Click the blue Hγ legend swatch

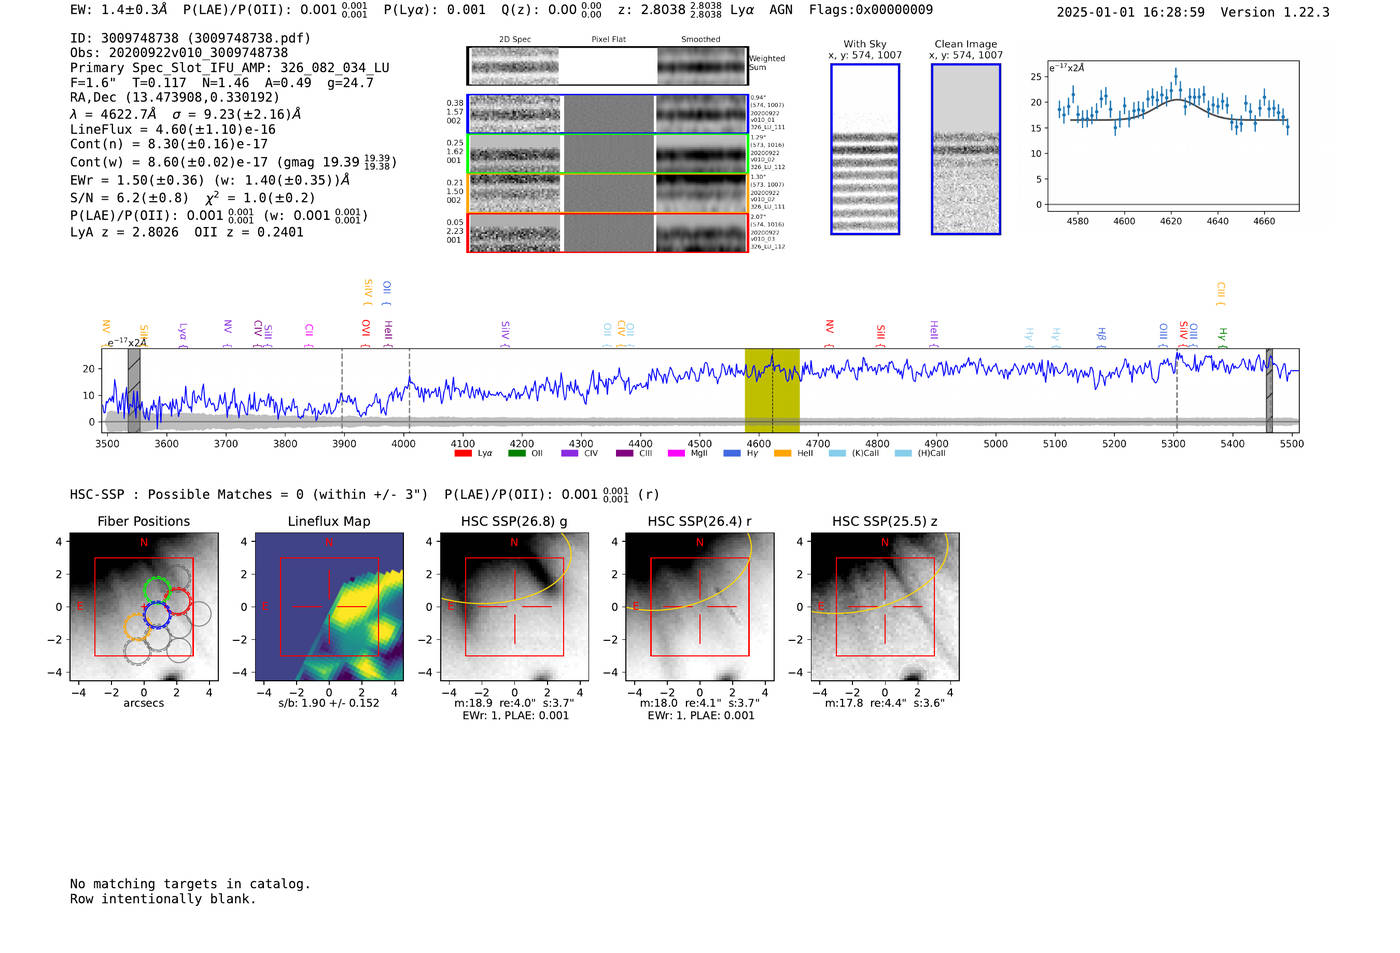click(x=732, y=453)
